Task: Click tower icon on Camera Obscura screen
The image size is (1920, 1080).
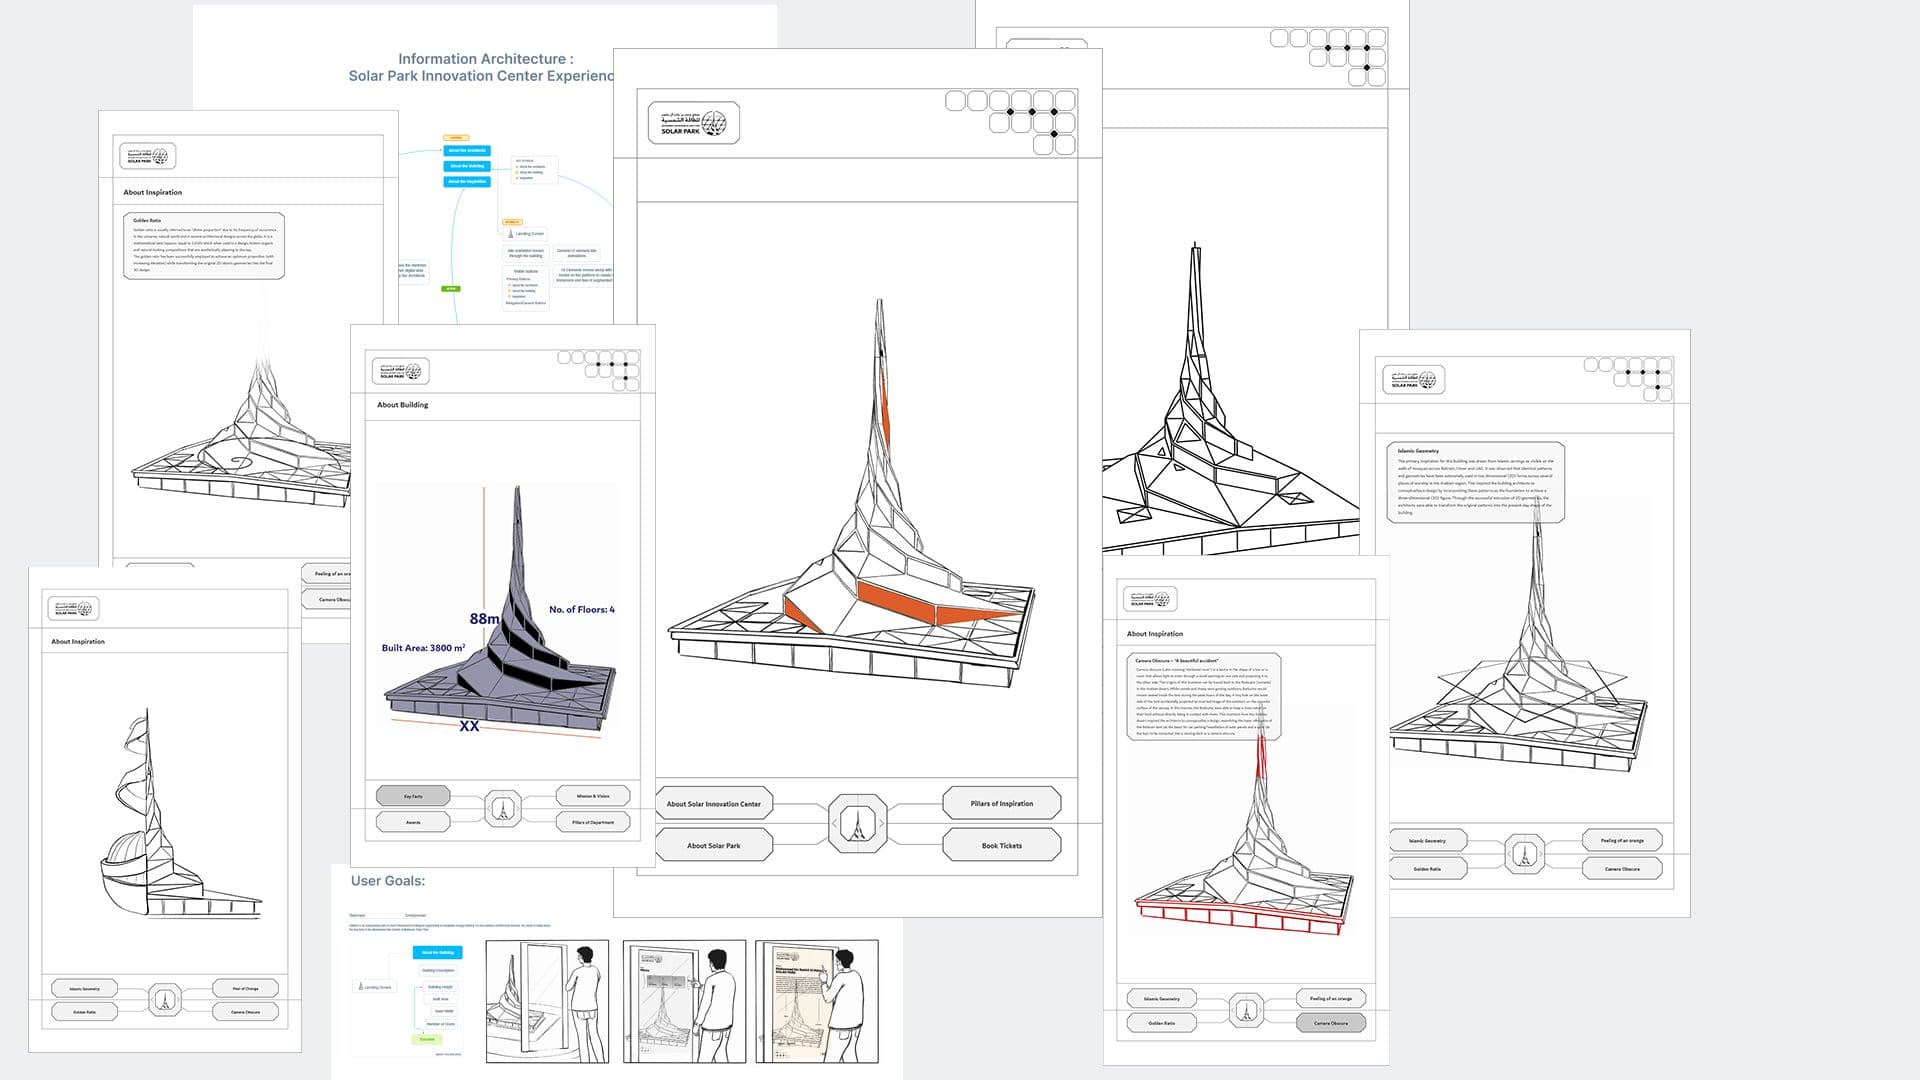Action: [x=1246, y=1011]
